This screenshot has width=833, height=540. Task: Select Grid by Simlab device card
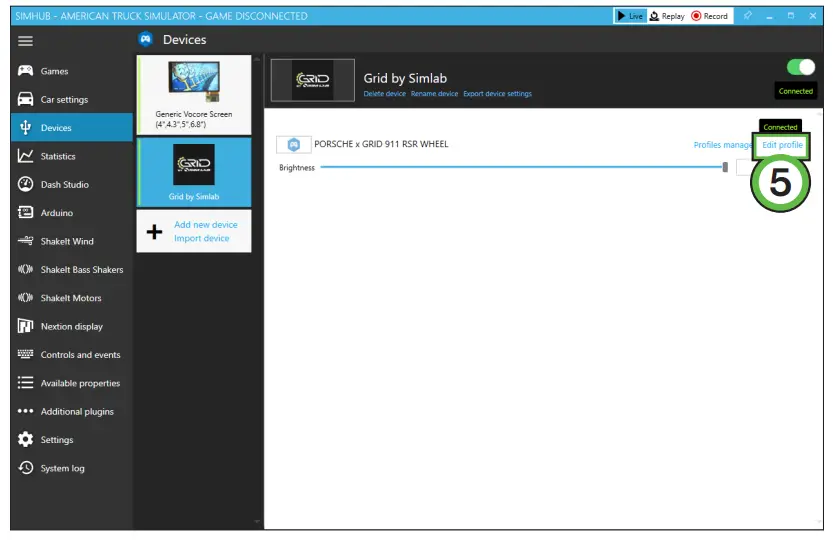(194, 172)
